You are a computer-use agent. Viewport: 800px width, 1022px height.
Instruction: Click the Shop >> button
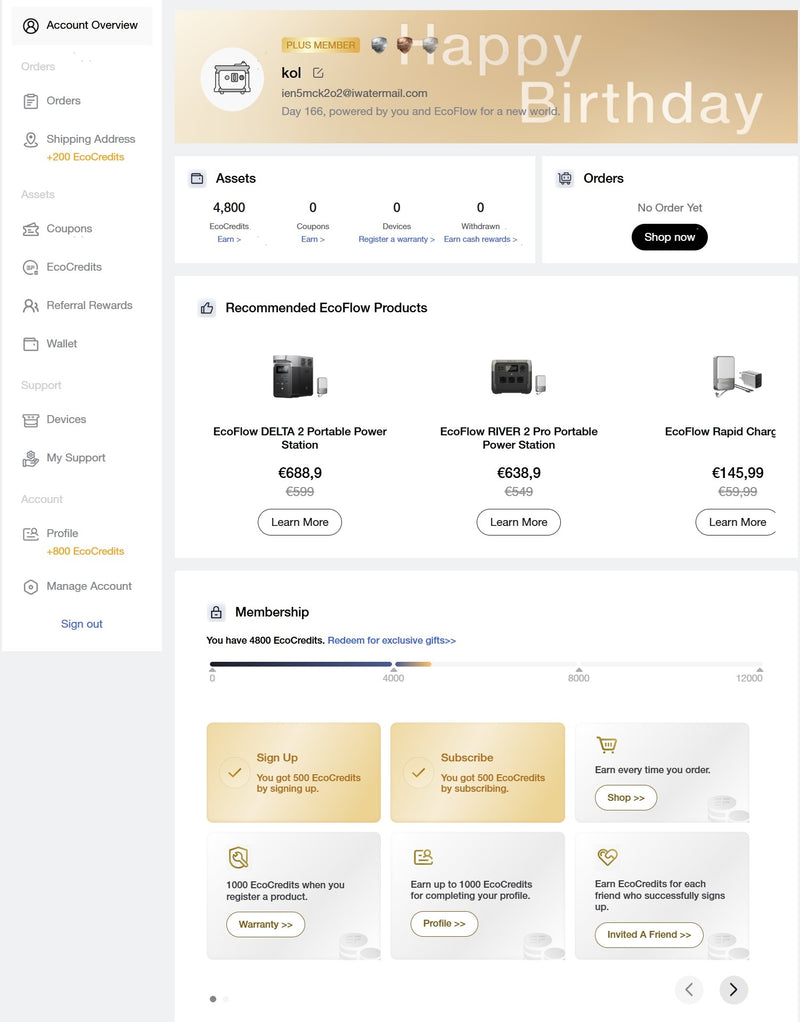(626, 798)
